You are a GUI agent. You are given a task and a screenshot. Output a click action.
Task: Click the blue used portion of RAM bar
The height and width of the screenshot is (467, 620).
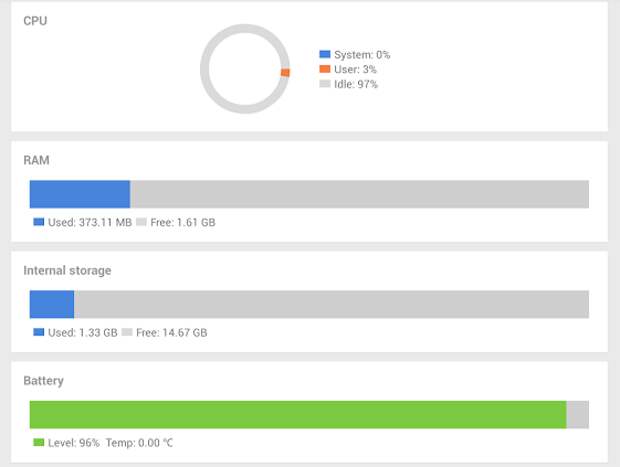(x=80, y=194)
